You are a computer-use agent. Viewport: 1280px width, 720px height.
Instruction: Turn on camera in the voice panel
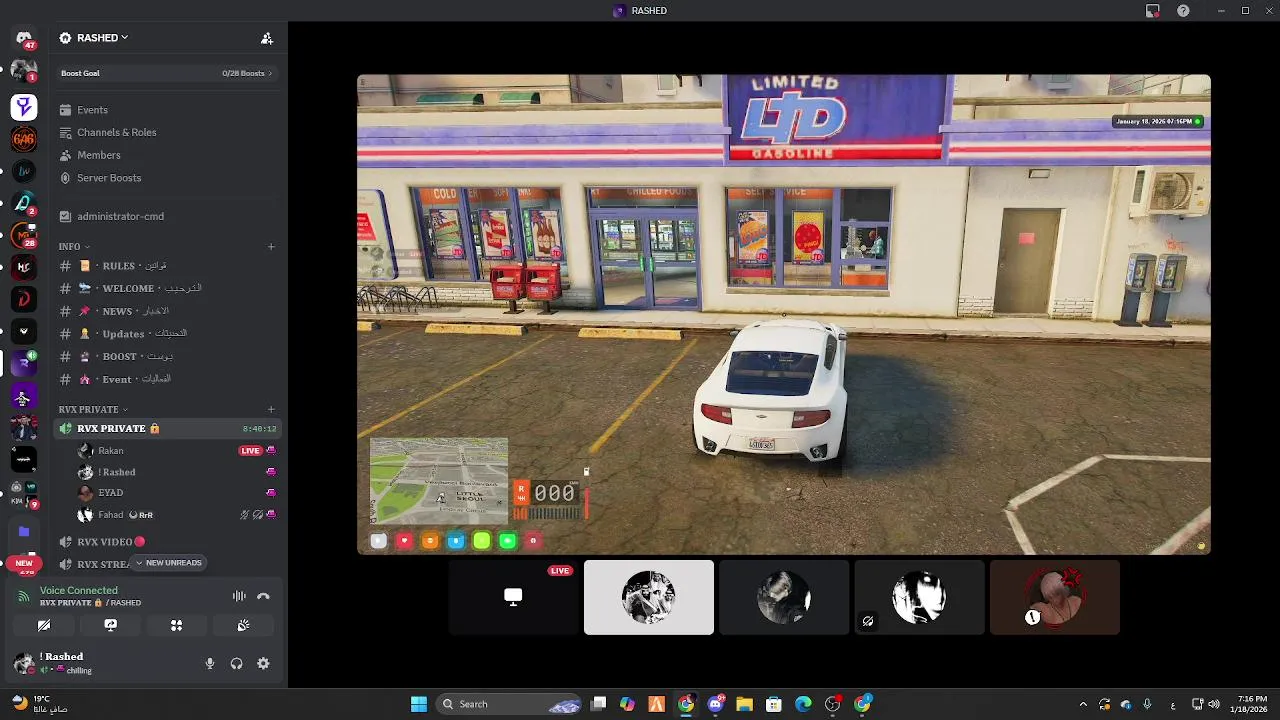44,625
